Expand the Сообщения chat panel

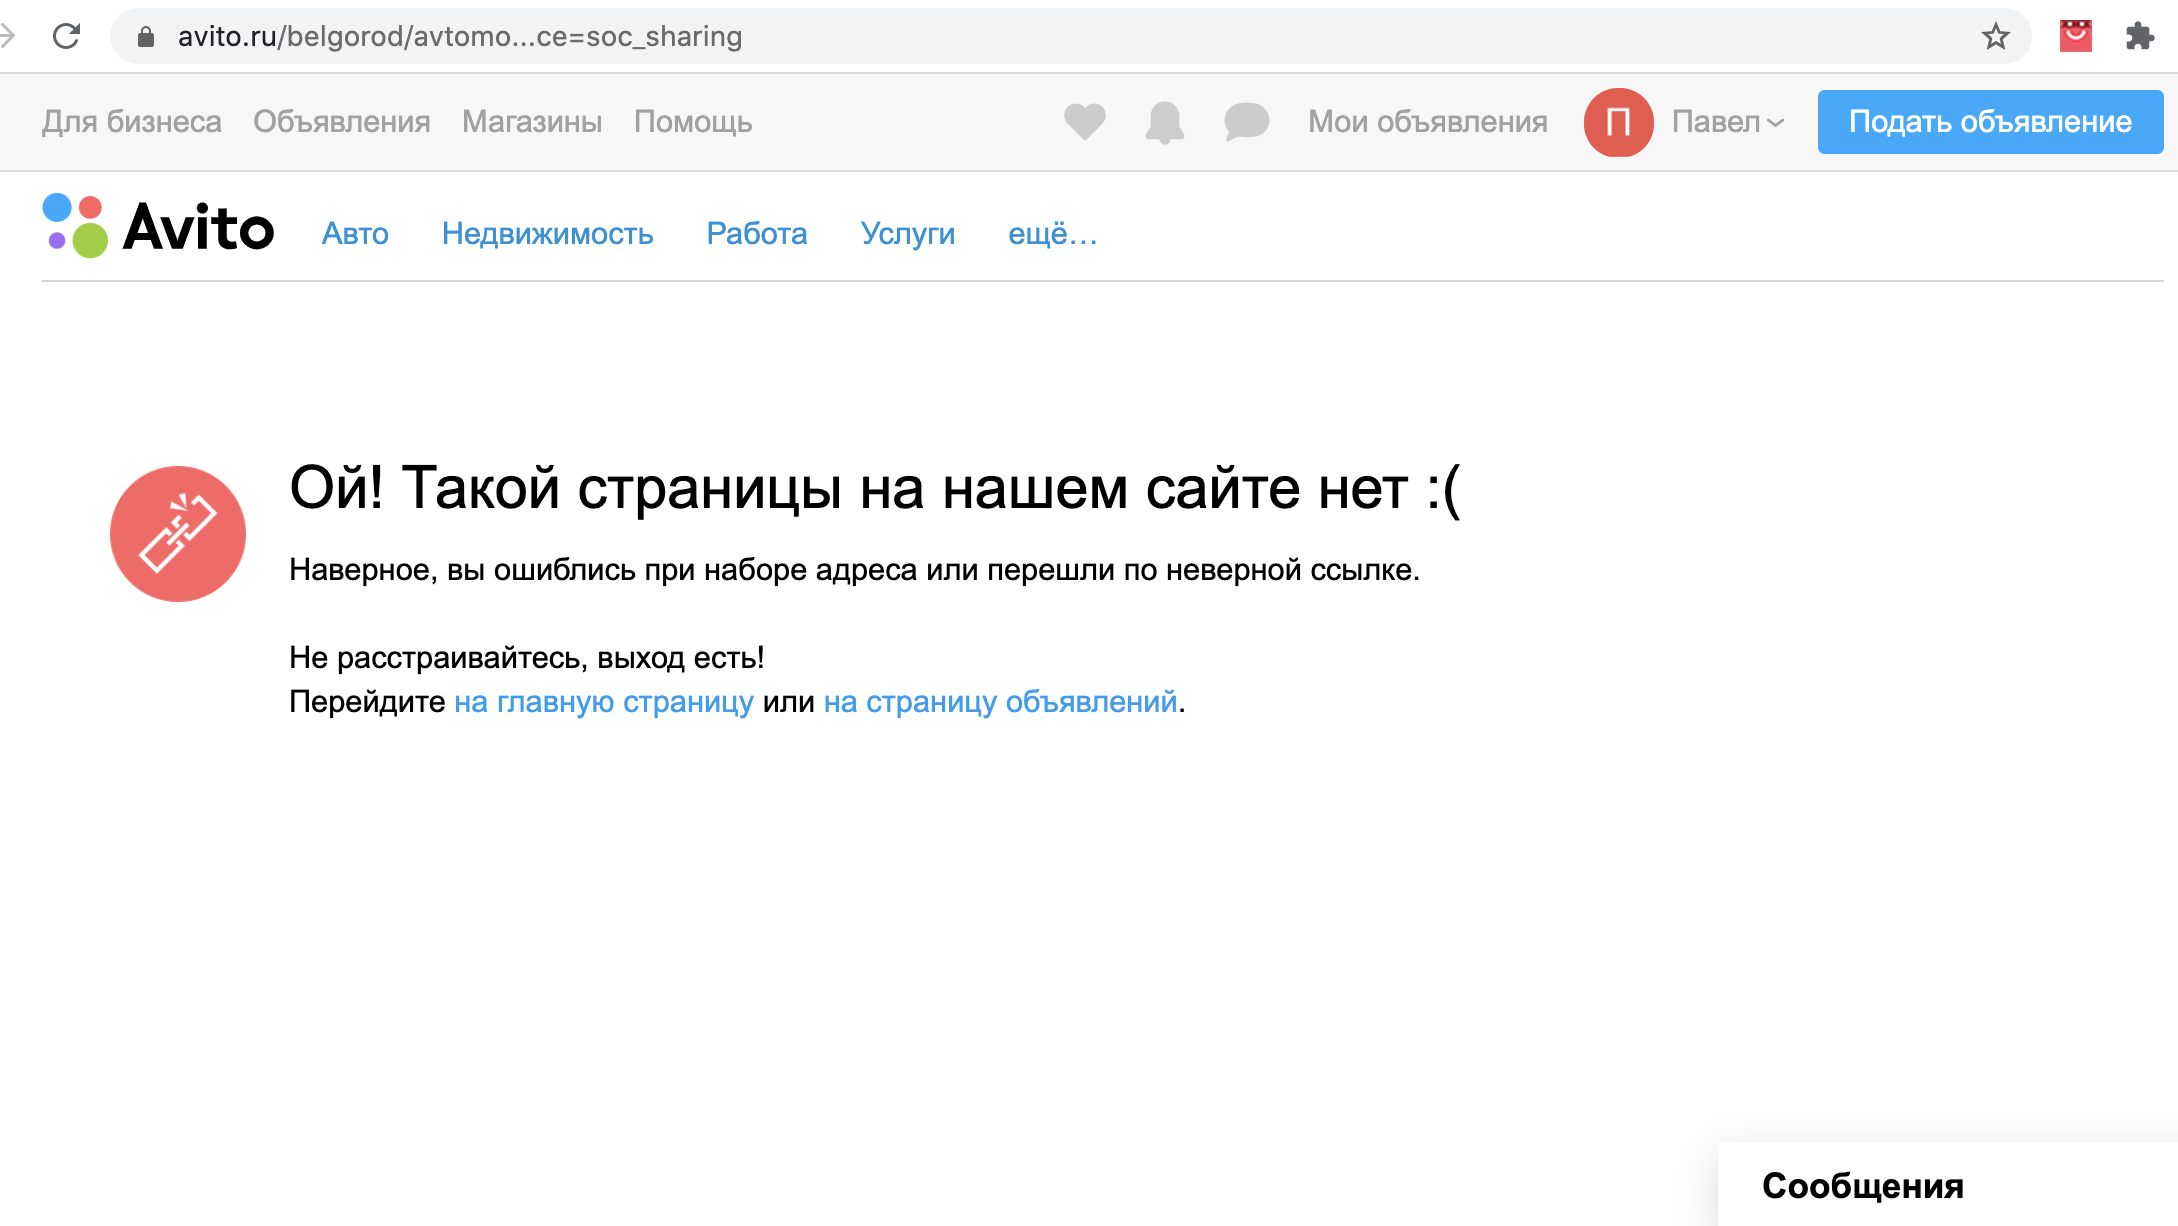(x=1862, y=1185)
